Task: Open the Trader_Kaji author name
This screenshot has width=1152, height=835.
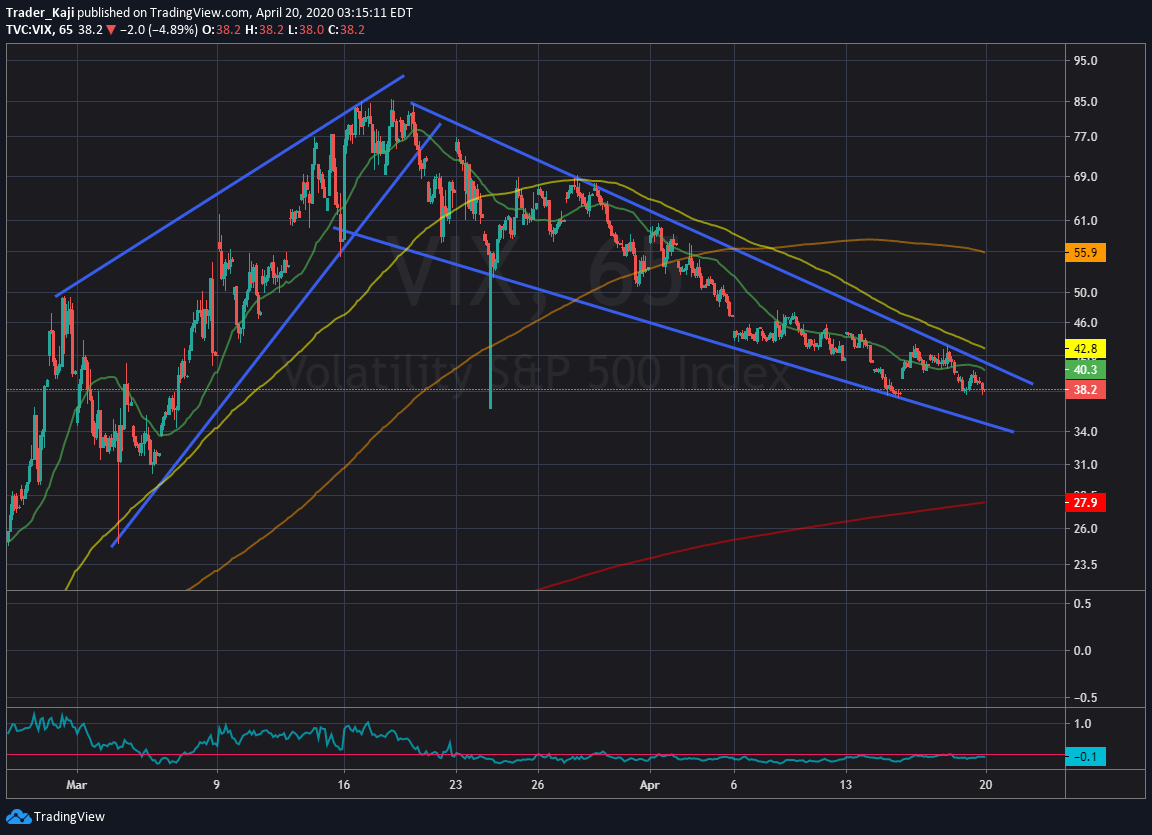Action: tap(40, 12)
